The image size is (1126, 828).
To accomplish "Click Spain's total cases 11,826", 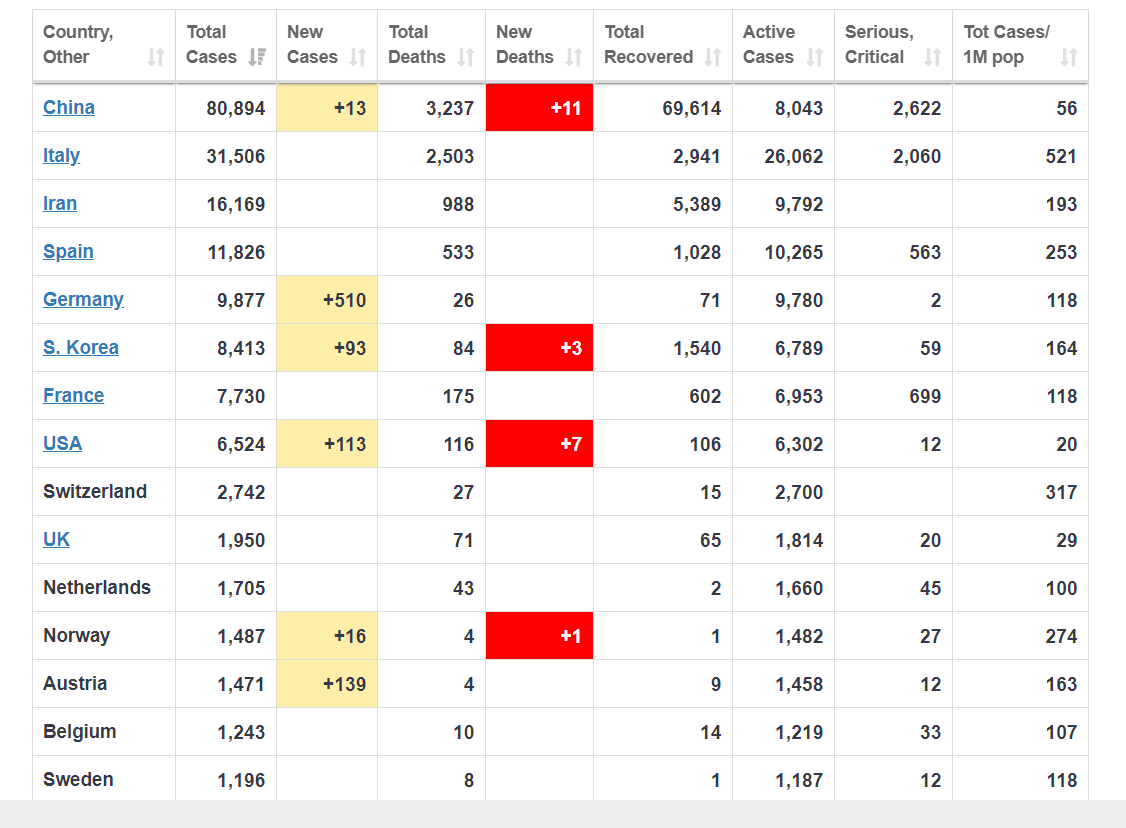I will point(236,253).
